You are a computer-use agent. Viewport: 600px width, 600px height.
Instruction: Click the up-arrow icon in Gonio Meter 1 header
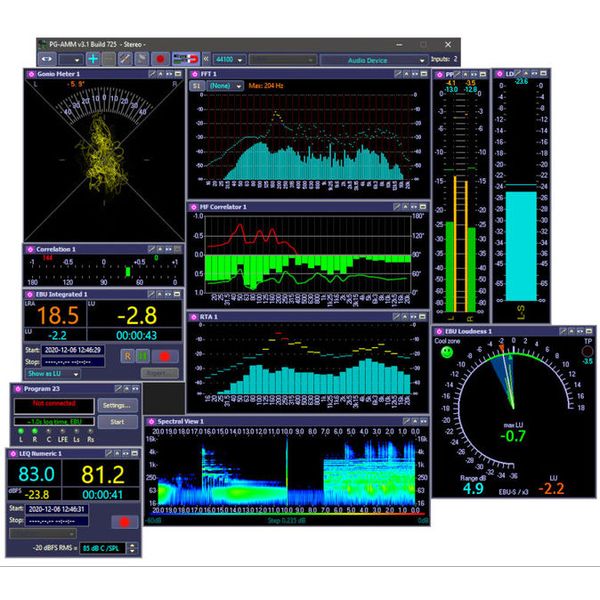(x=160, y=74)
